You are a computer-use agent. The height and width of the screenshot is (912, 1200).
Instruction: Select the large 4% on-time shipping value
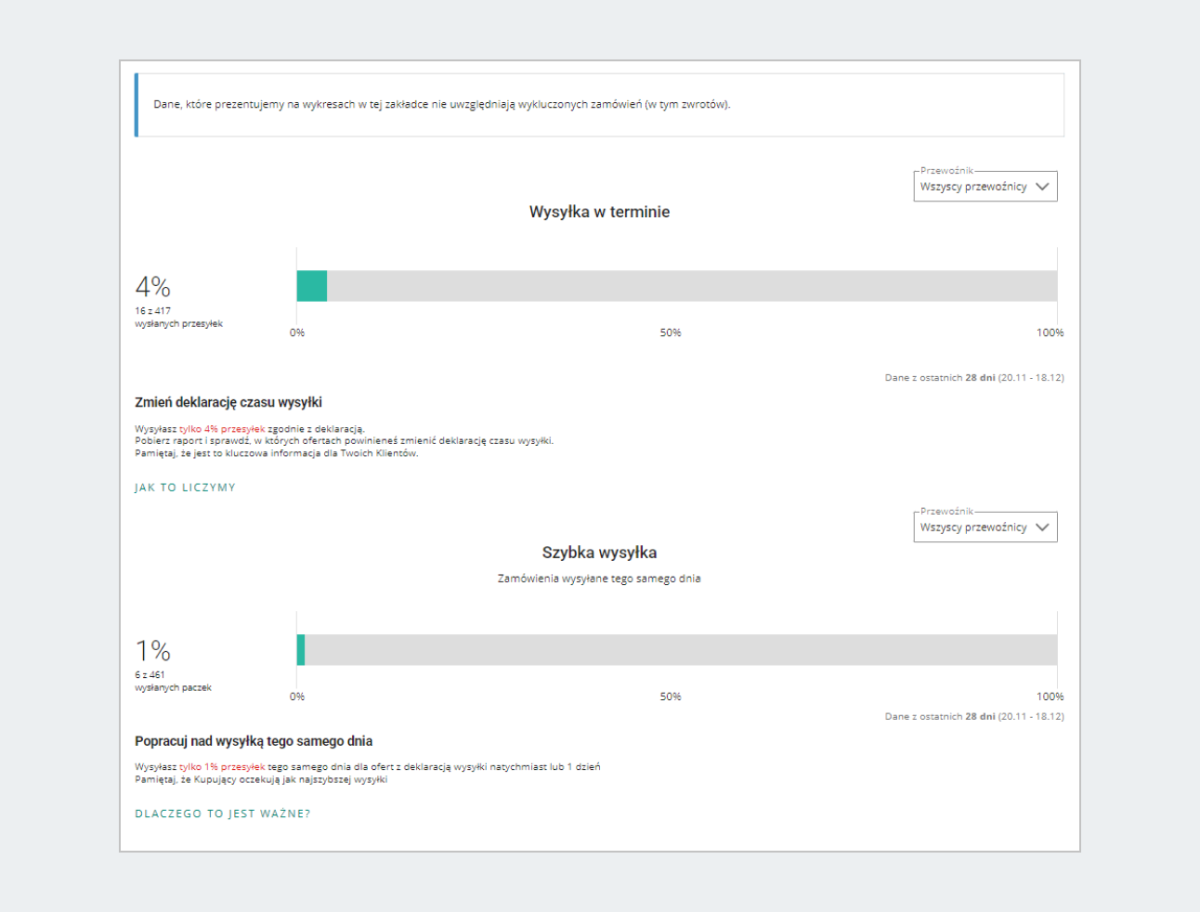tap(153, 287)
